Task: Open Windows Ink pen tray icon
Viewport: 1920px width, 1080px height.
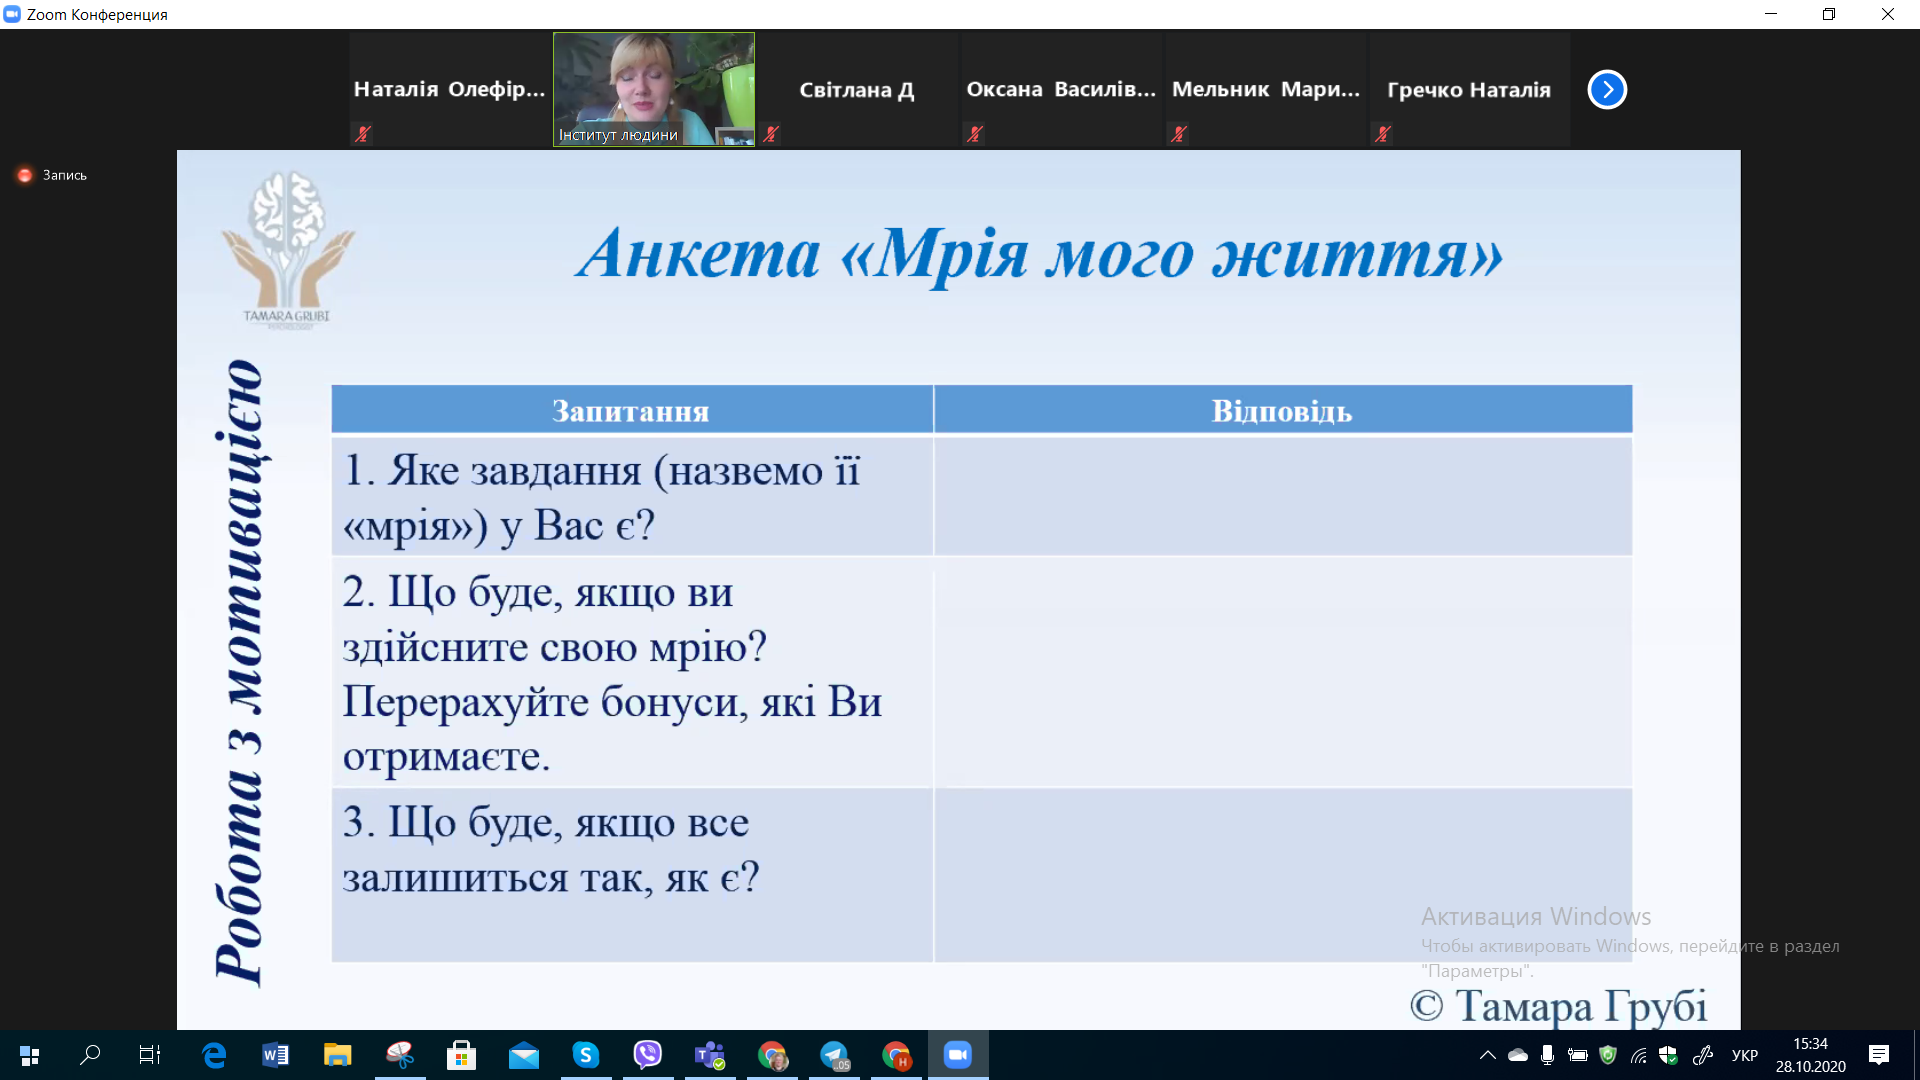Action: tap(1702, 1055)
